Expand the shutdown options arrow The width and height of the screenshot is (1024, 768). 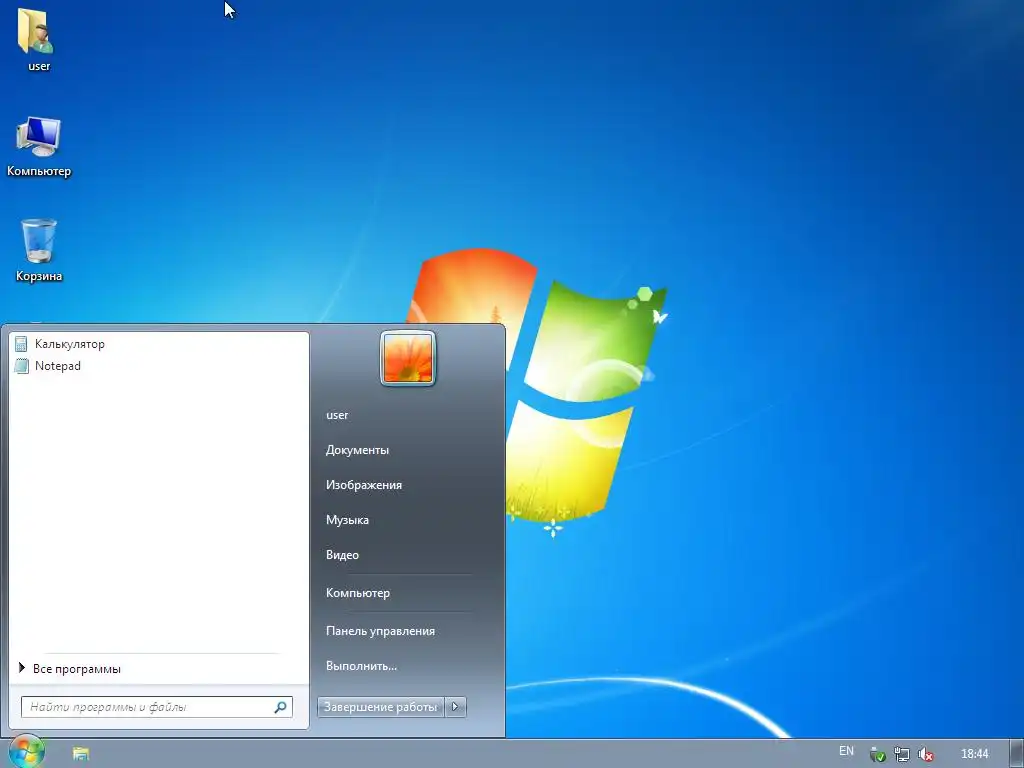tap(456, 707)
